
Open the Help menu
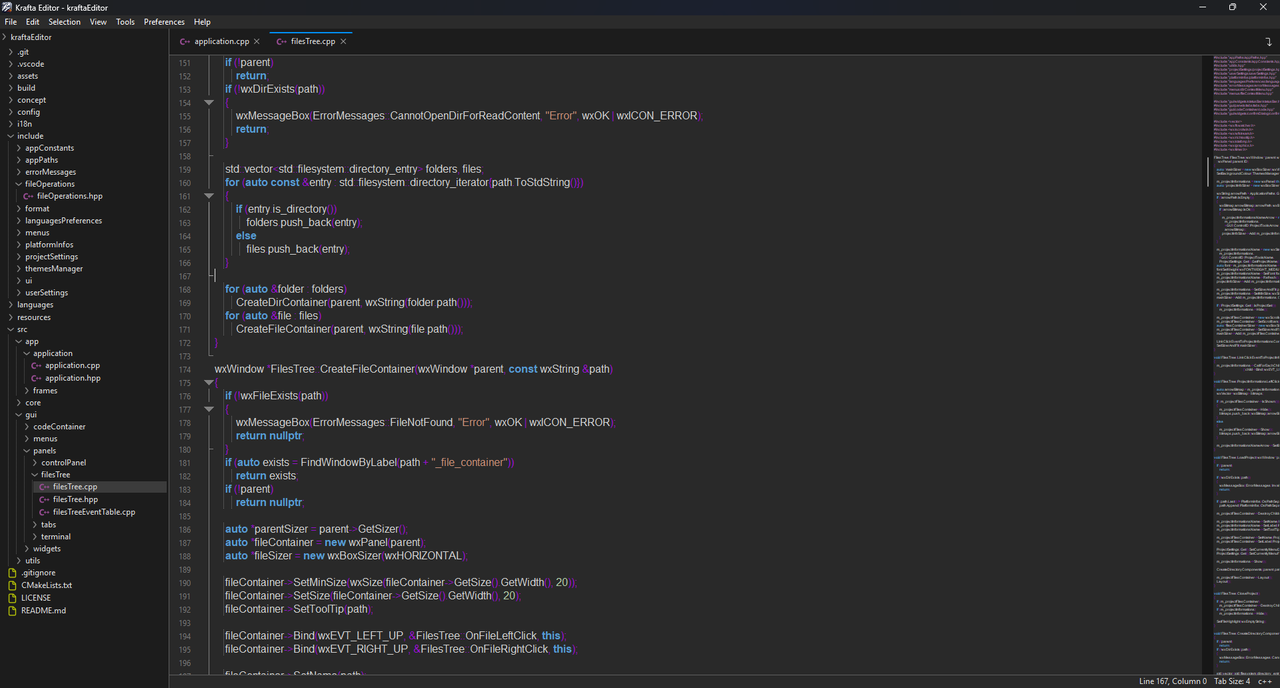(x=202, y=21)
